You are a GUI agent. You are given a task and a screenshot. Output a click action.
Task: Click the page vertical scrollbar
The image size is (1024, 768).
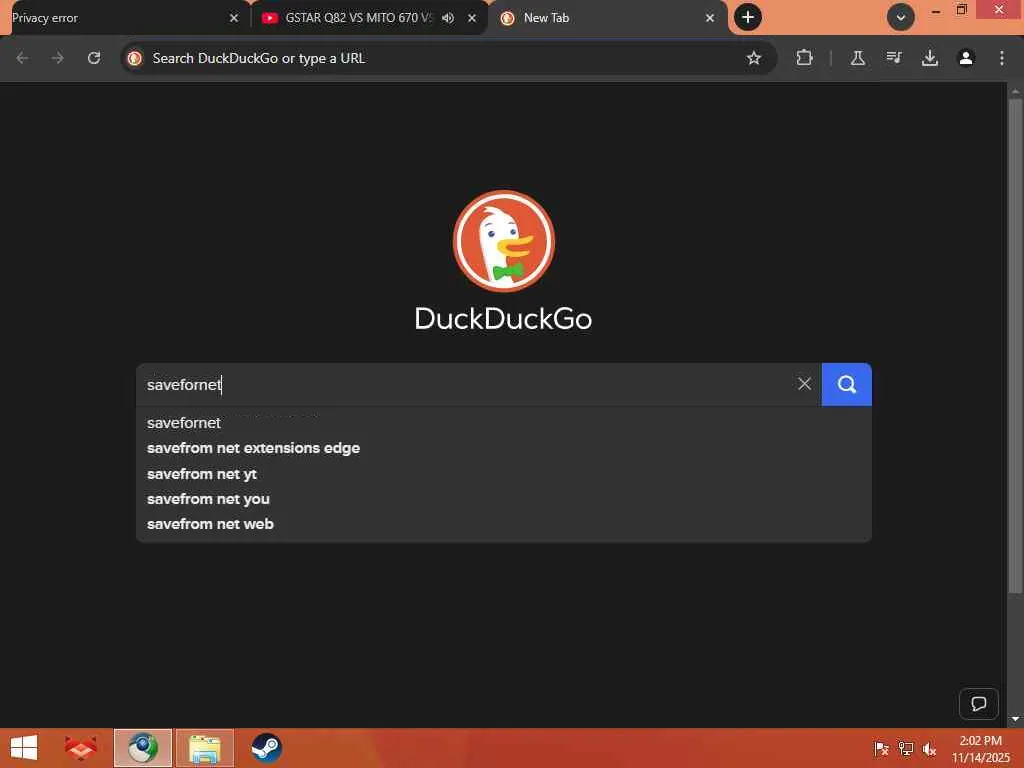[x=1015, y=346]
